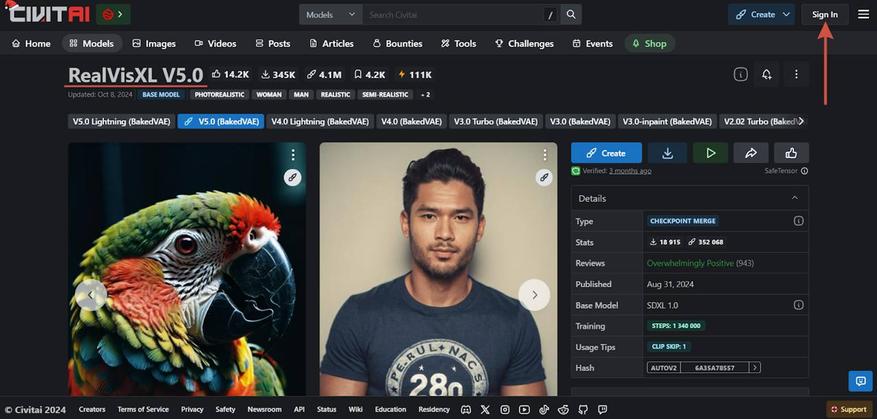This screenshot has height=419, width=877.
Task: Open the Instagram footer icon
Action: point(504,409)
